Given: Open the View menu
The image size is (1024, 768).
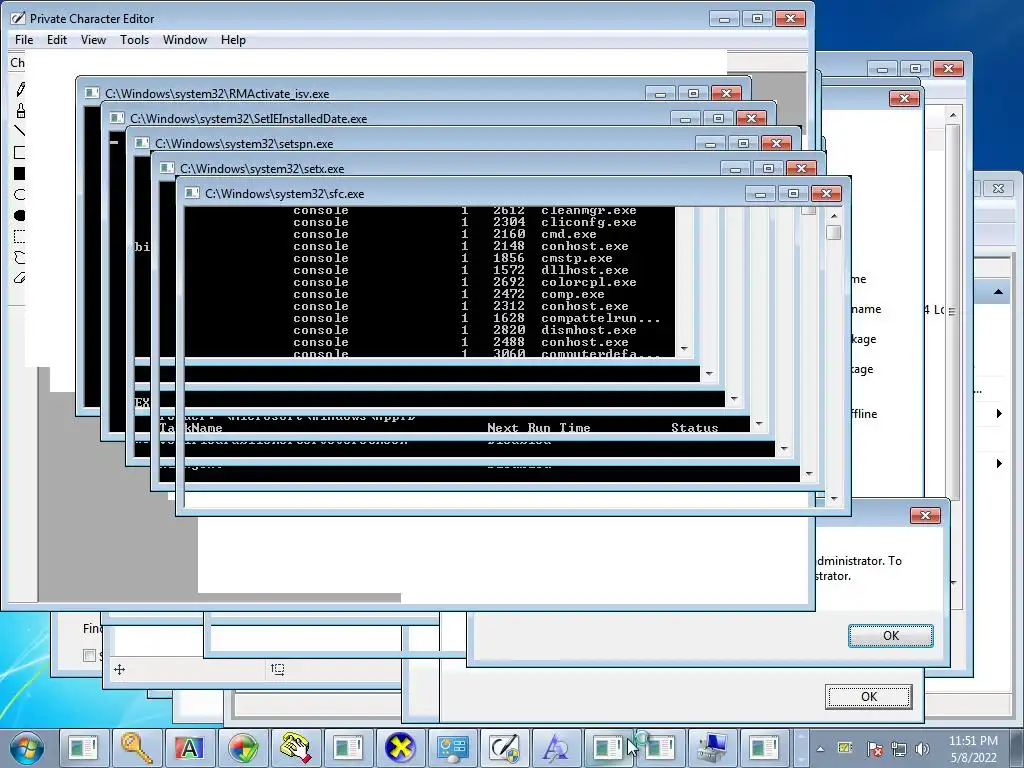Looking at the screenshot, I should tap(93, 40).
